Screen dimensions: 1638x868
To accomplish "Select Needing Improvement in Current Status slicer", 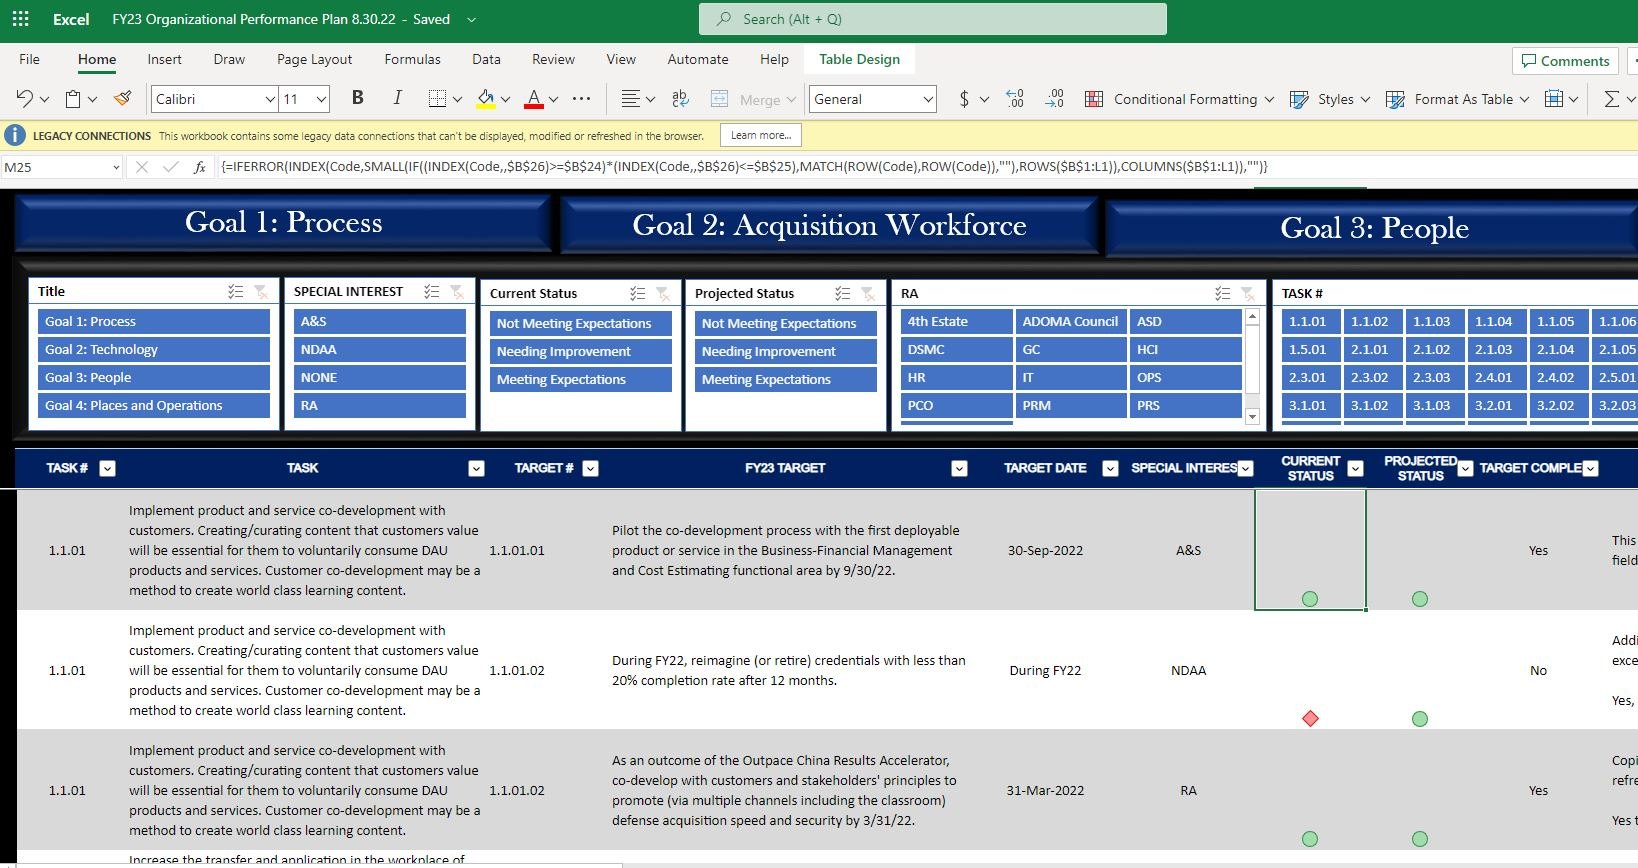I will pyautogui.click(x=581, y=351).
